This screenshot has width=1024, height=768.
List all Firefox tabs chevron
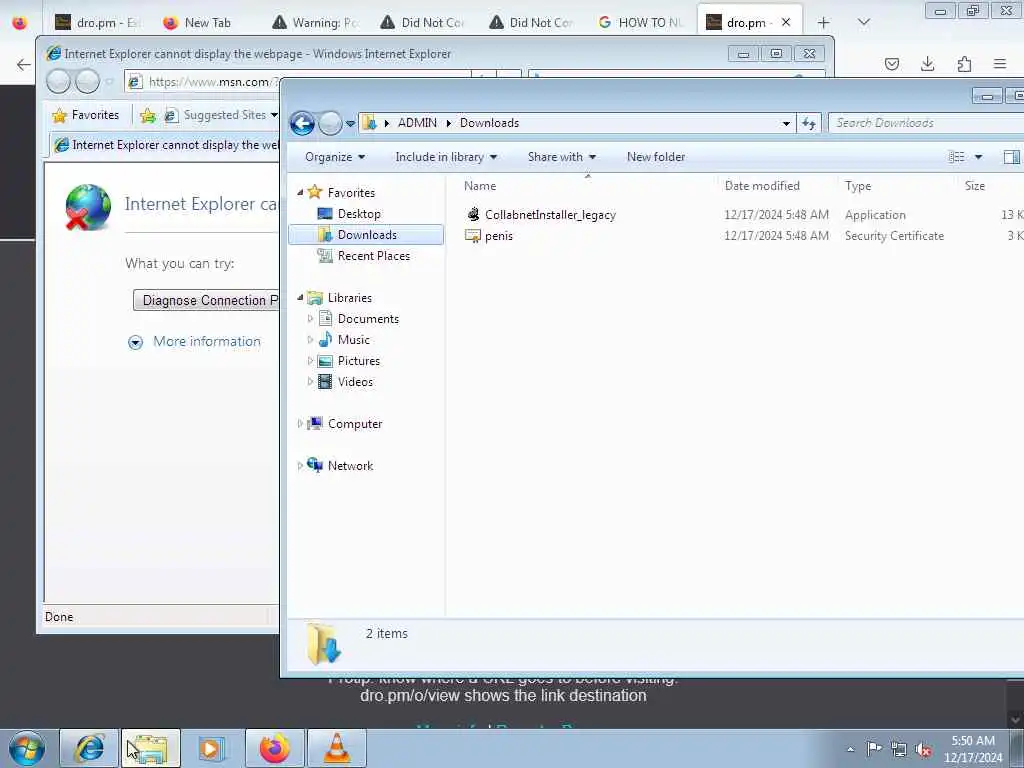(x=863, y=22)
